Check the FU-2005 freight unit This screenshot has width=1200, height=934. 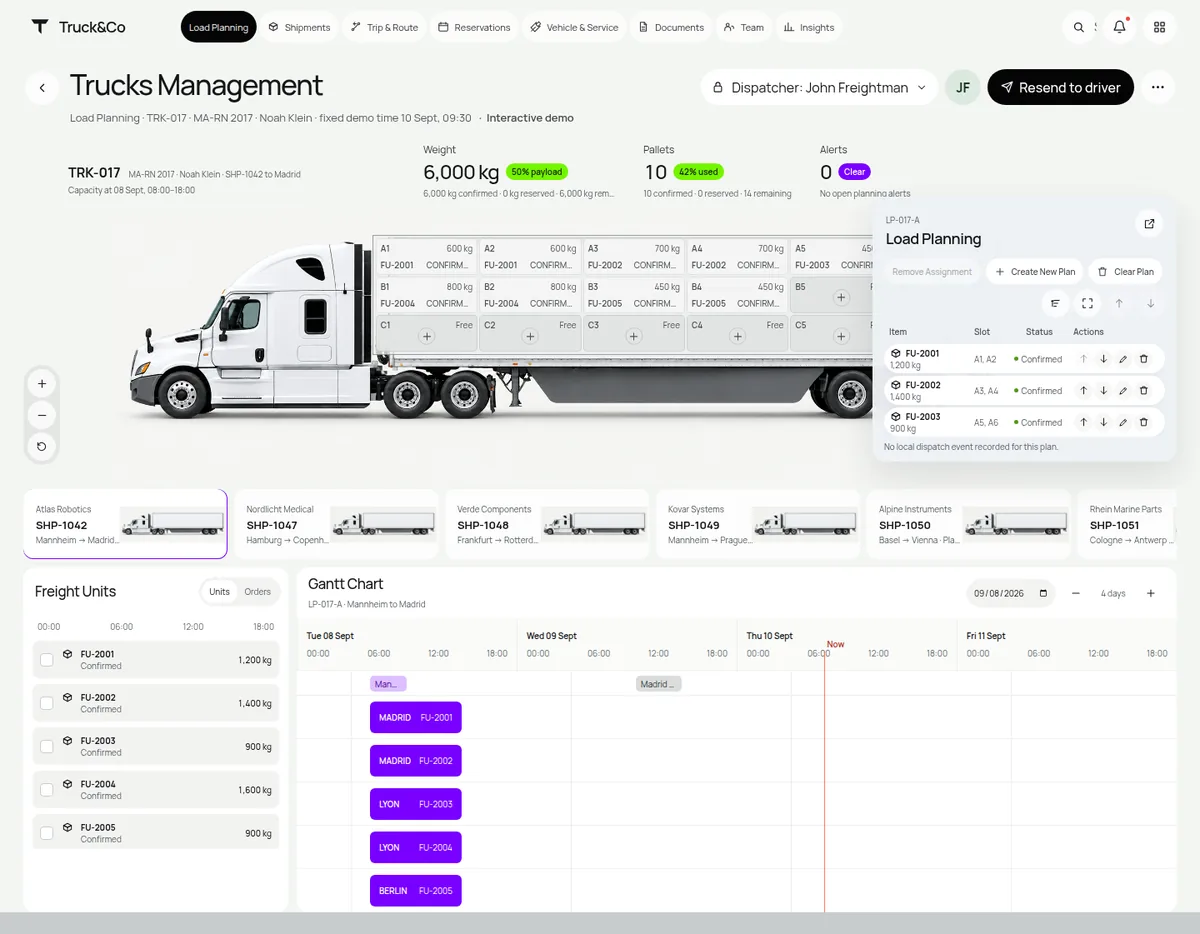(46, 833)
